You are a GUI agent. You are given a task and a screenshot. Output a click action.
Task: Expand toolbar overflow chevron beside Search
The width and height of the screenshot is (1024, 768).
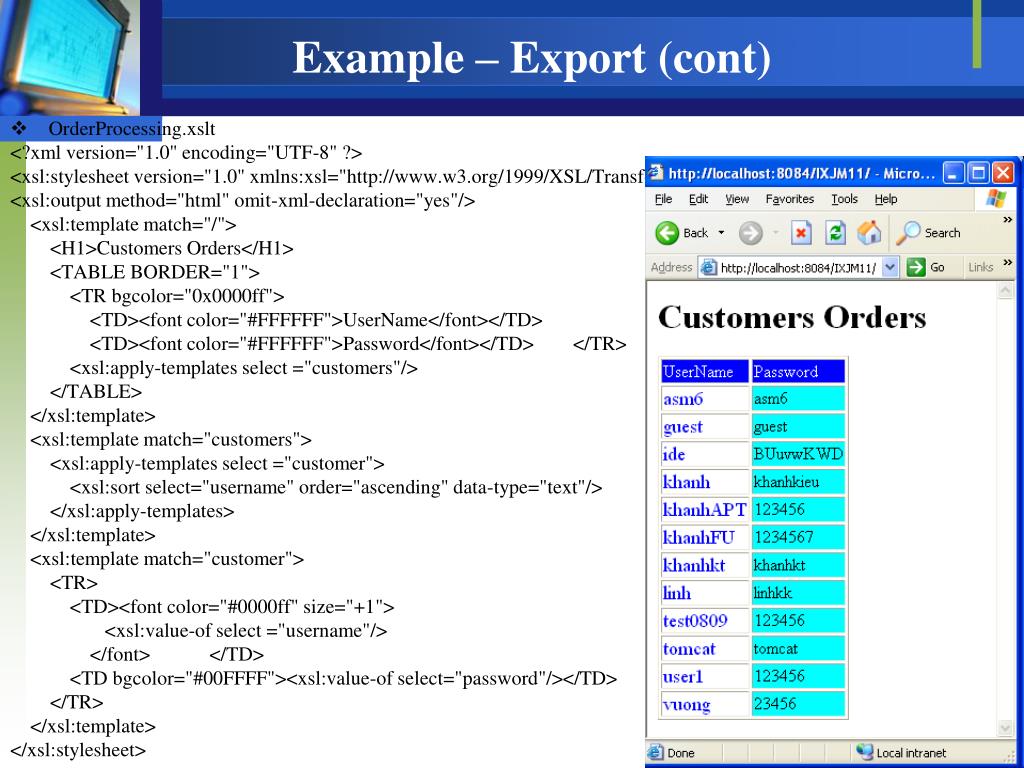(x=1008, y=220)
